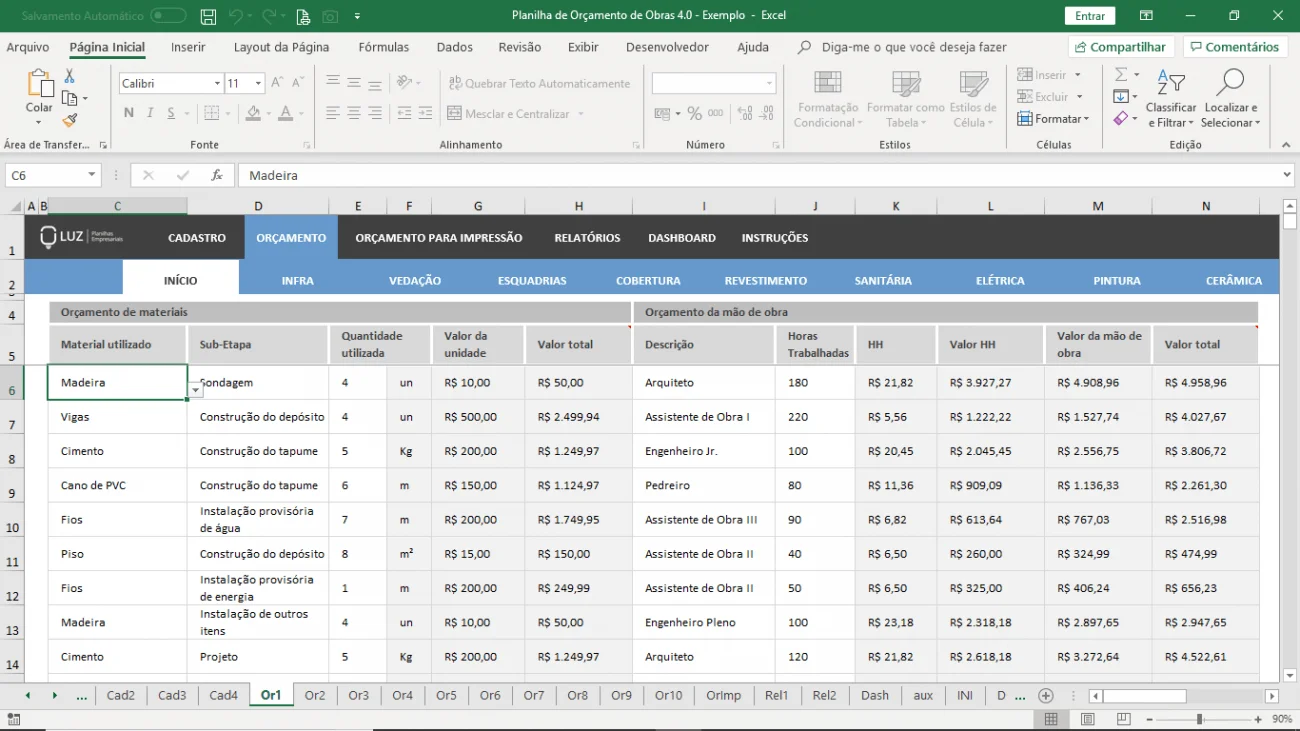Image resolution: width=1300 pixels, height=731 pixels.
Task: Expand the Name Box C6 dropdown
Action: [92, 175]
